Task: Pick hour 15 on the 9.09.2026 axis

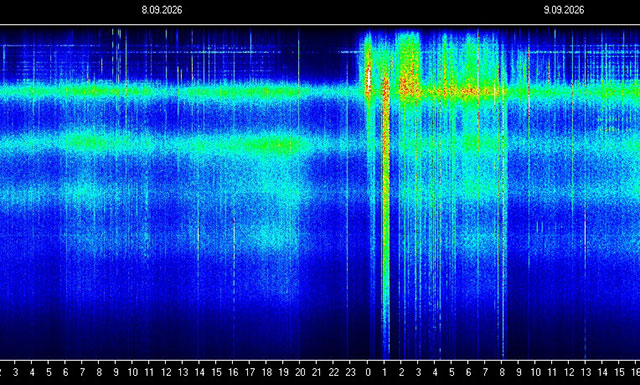Action: (619, 372)
